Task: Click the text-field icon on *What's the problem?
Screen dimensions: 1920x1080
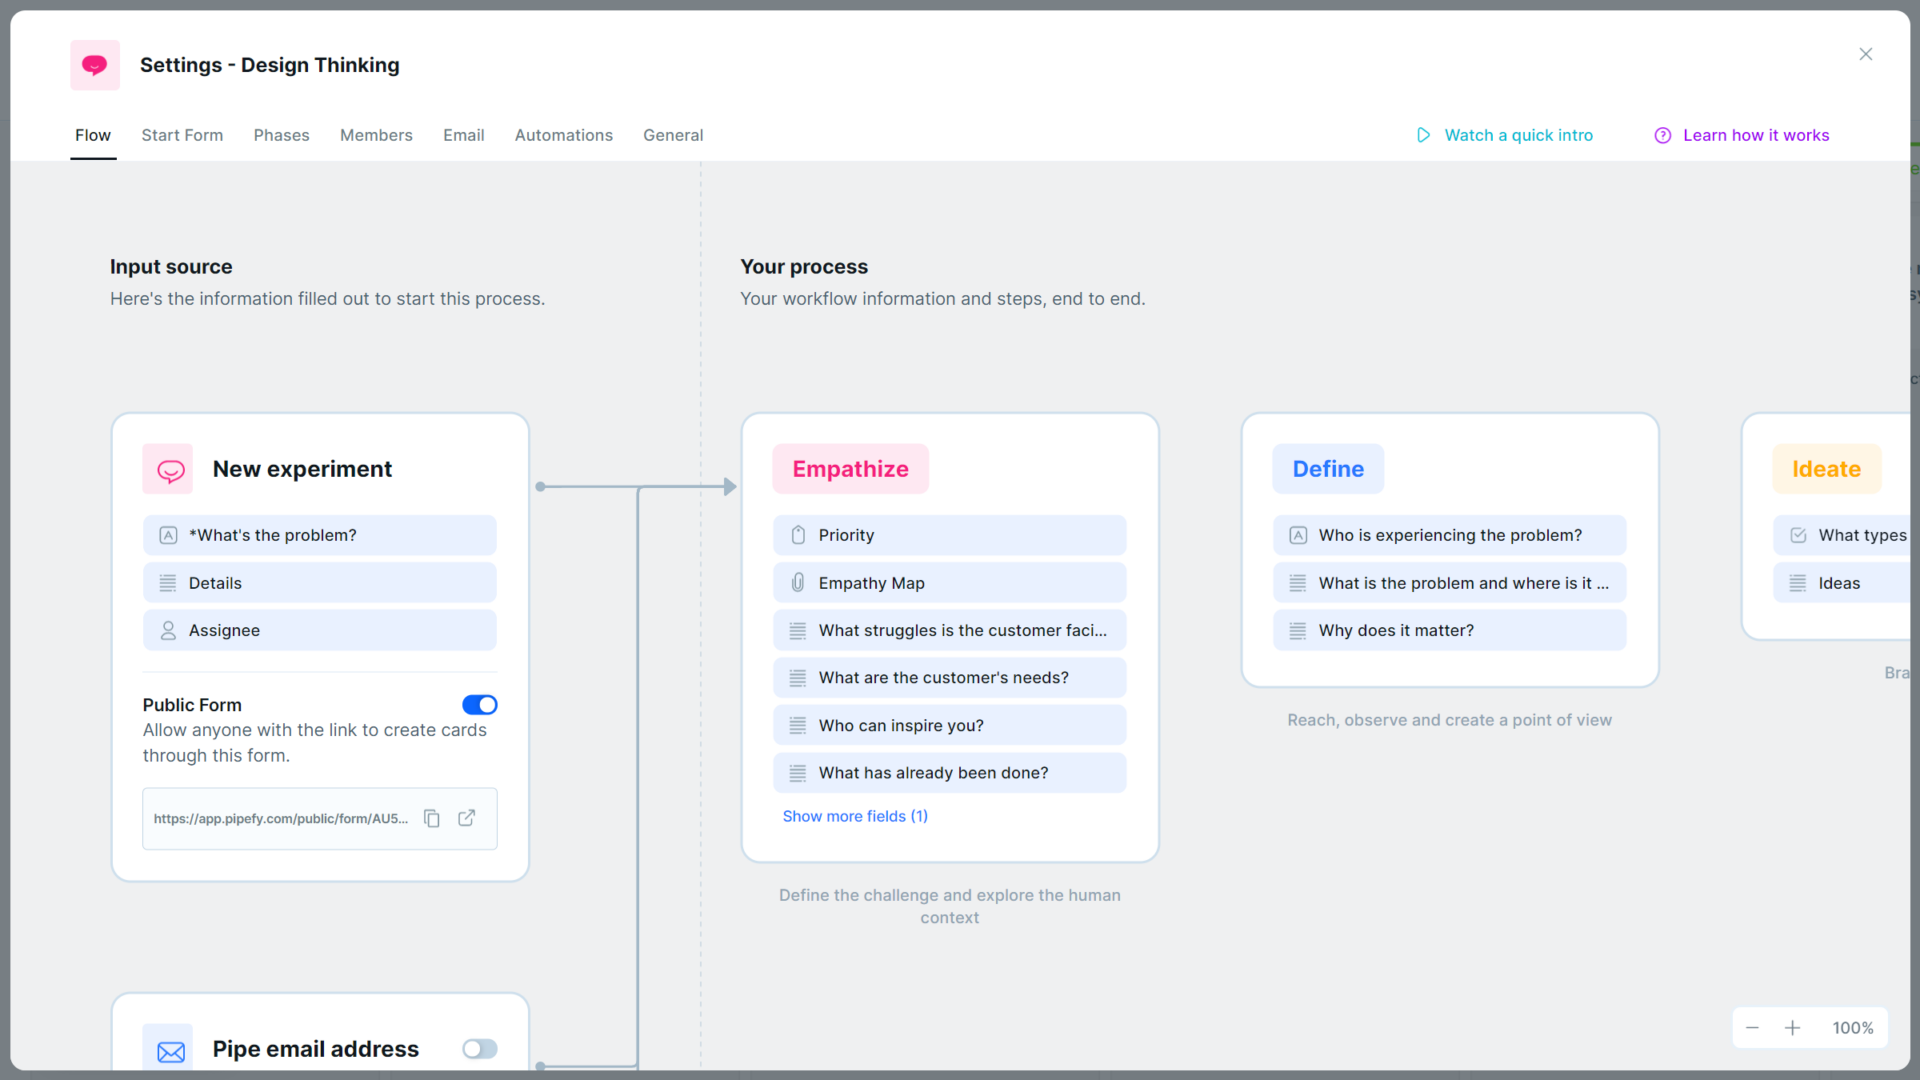Action: (x=168, y=535)
